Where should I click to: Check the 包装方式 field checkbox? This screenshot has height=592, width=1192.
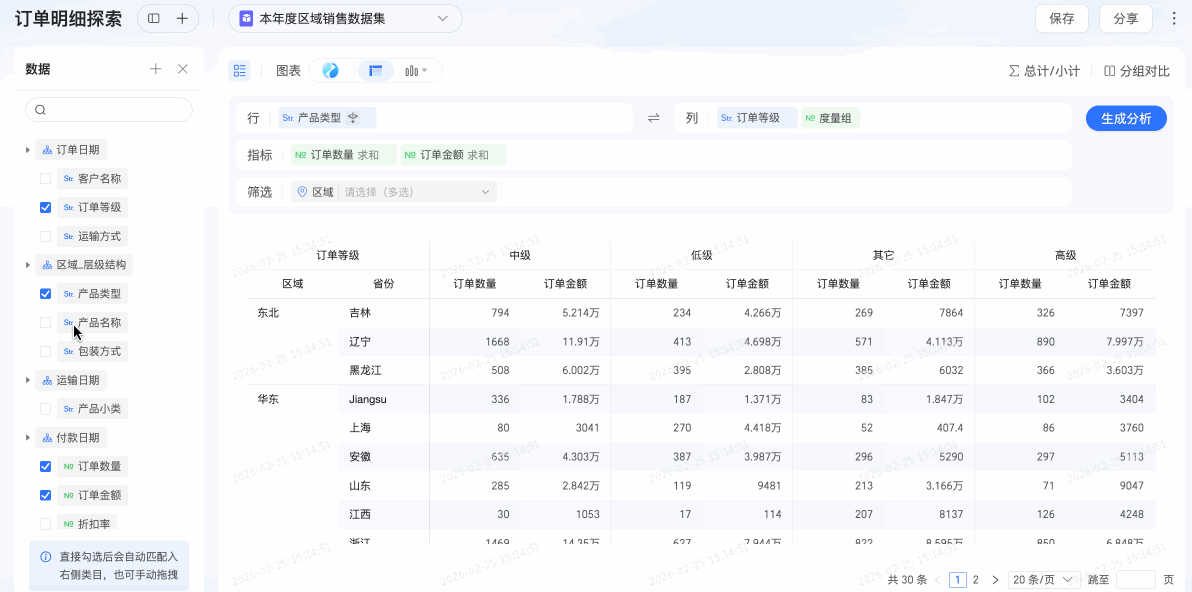pos(46,351)
